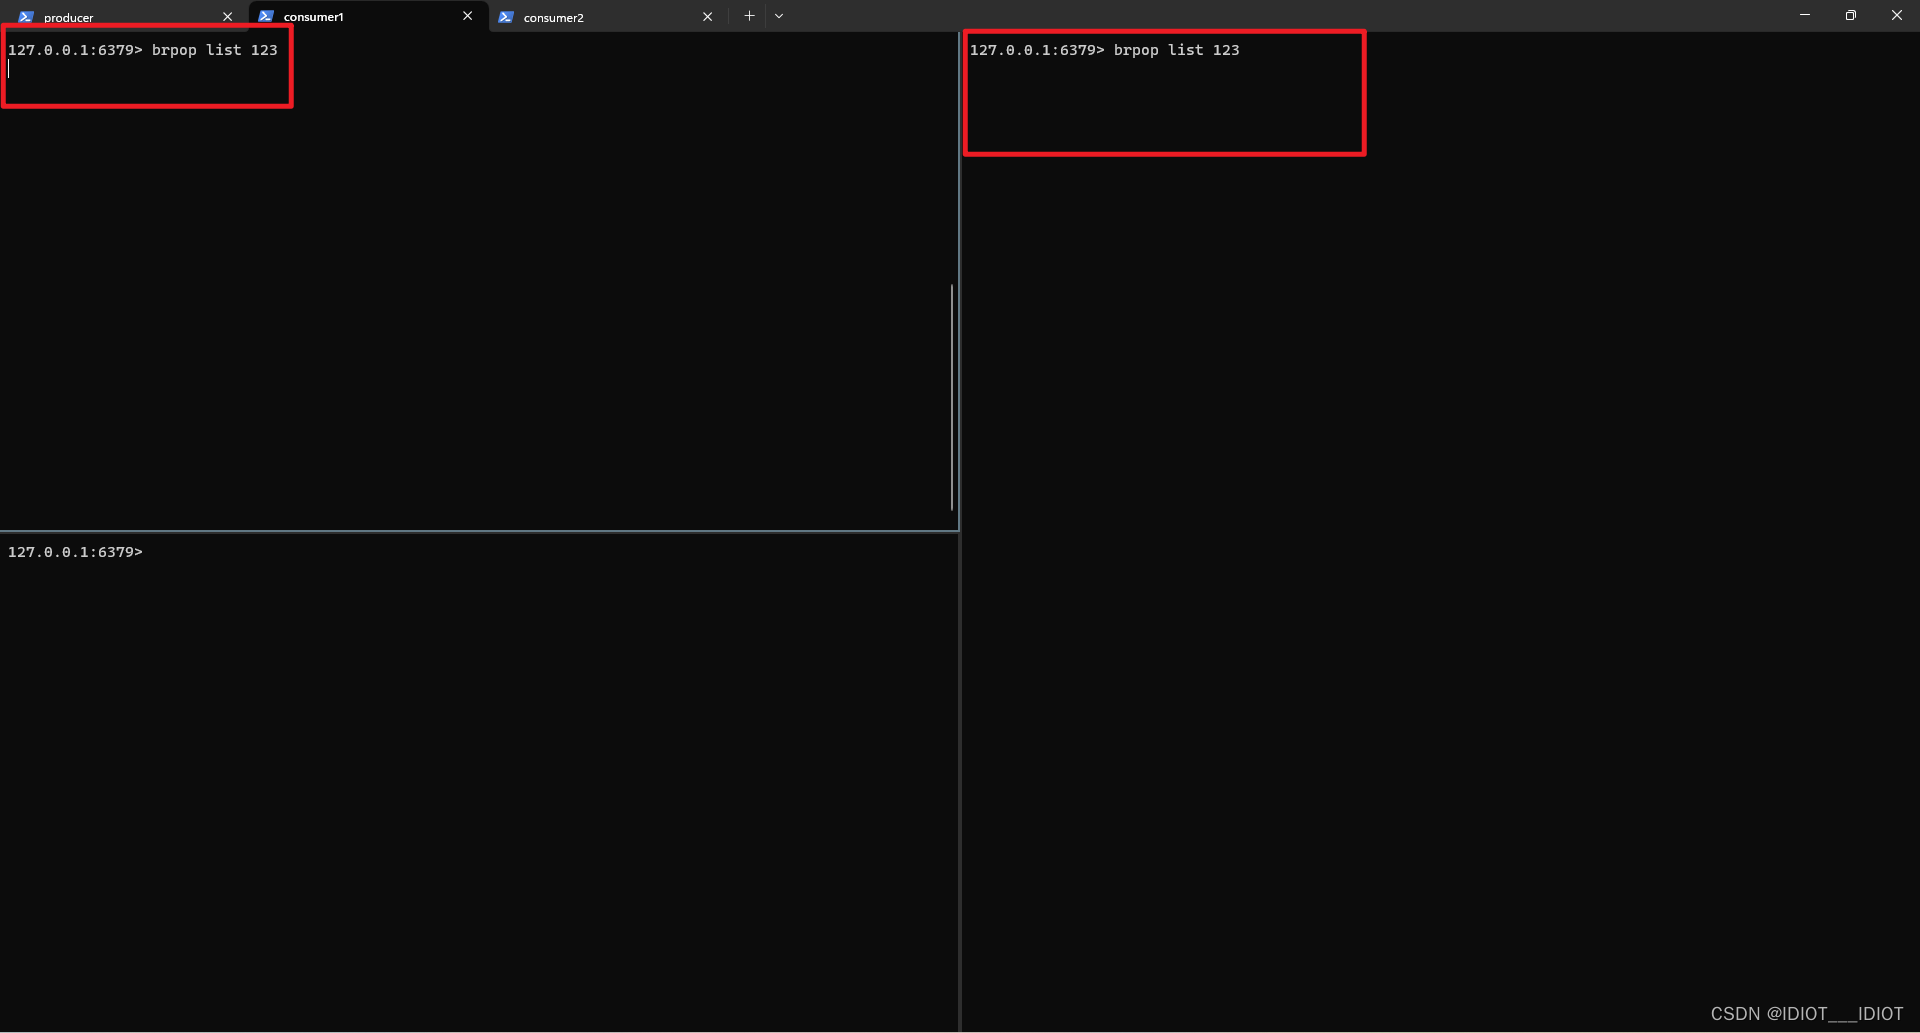Click the top-left pane scrollbar

952,397
